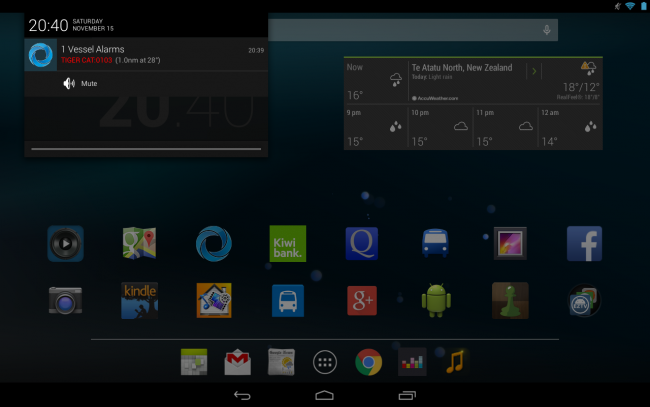Tap the notification shade bottom handle bar

[146, 149]
